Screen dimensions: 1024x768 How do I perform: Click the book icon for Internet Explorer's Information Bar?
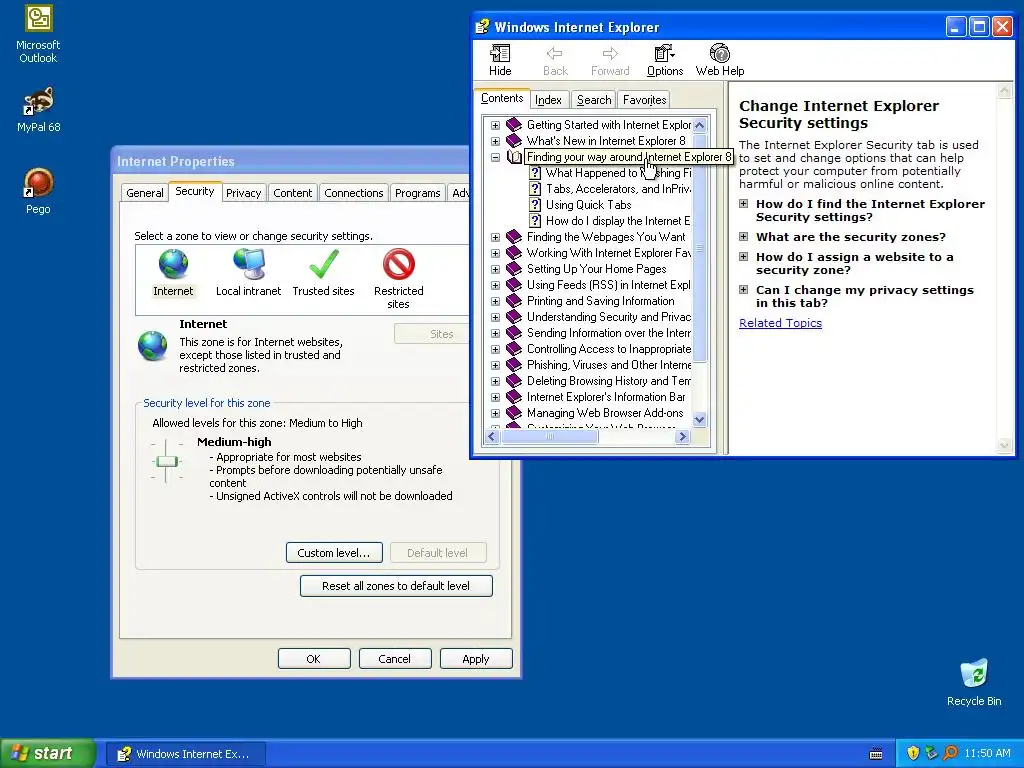pyautogui.click(x=514, y=397)
